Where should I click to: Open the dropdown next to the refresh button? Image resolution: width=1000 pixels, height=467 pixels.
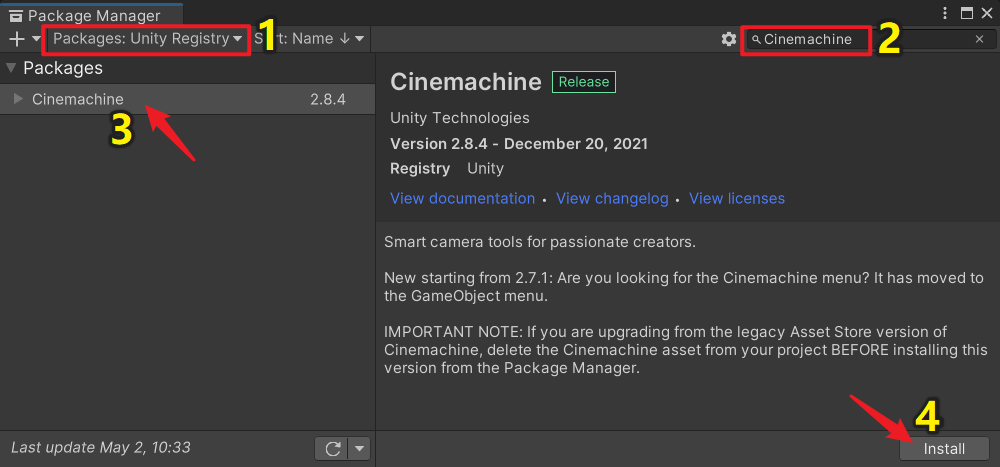click(x=360, y=448)
